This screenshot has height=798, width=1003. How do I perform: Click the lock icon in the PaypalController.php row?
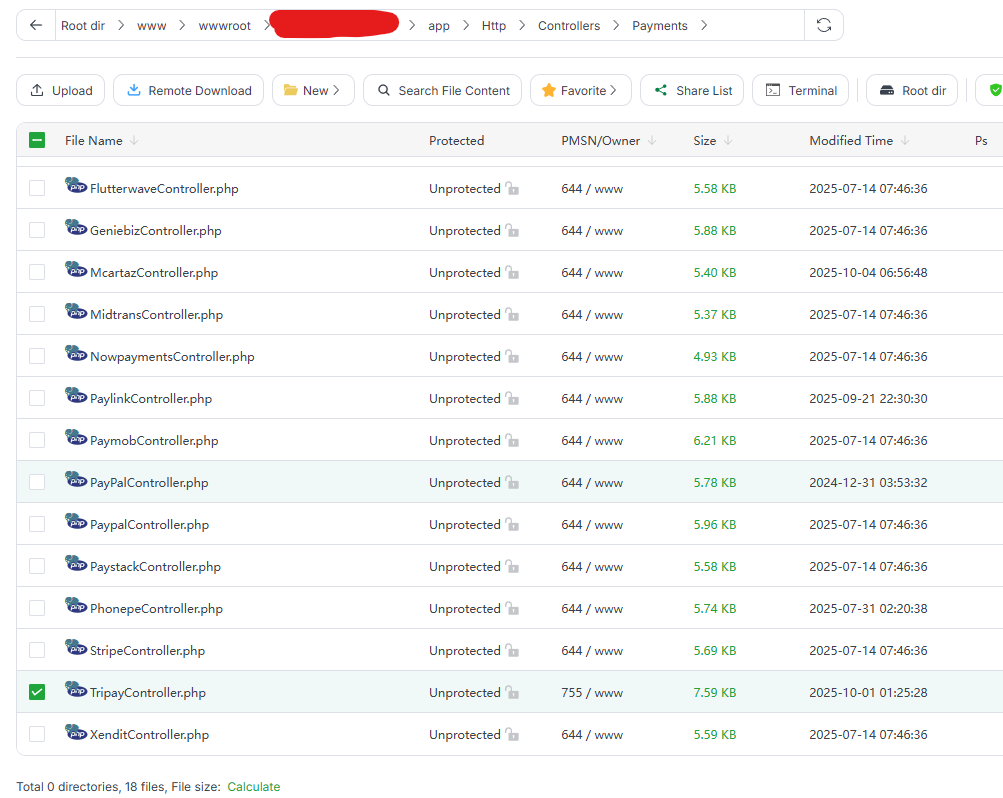pos(512,525)
